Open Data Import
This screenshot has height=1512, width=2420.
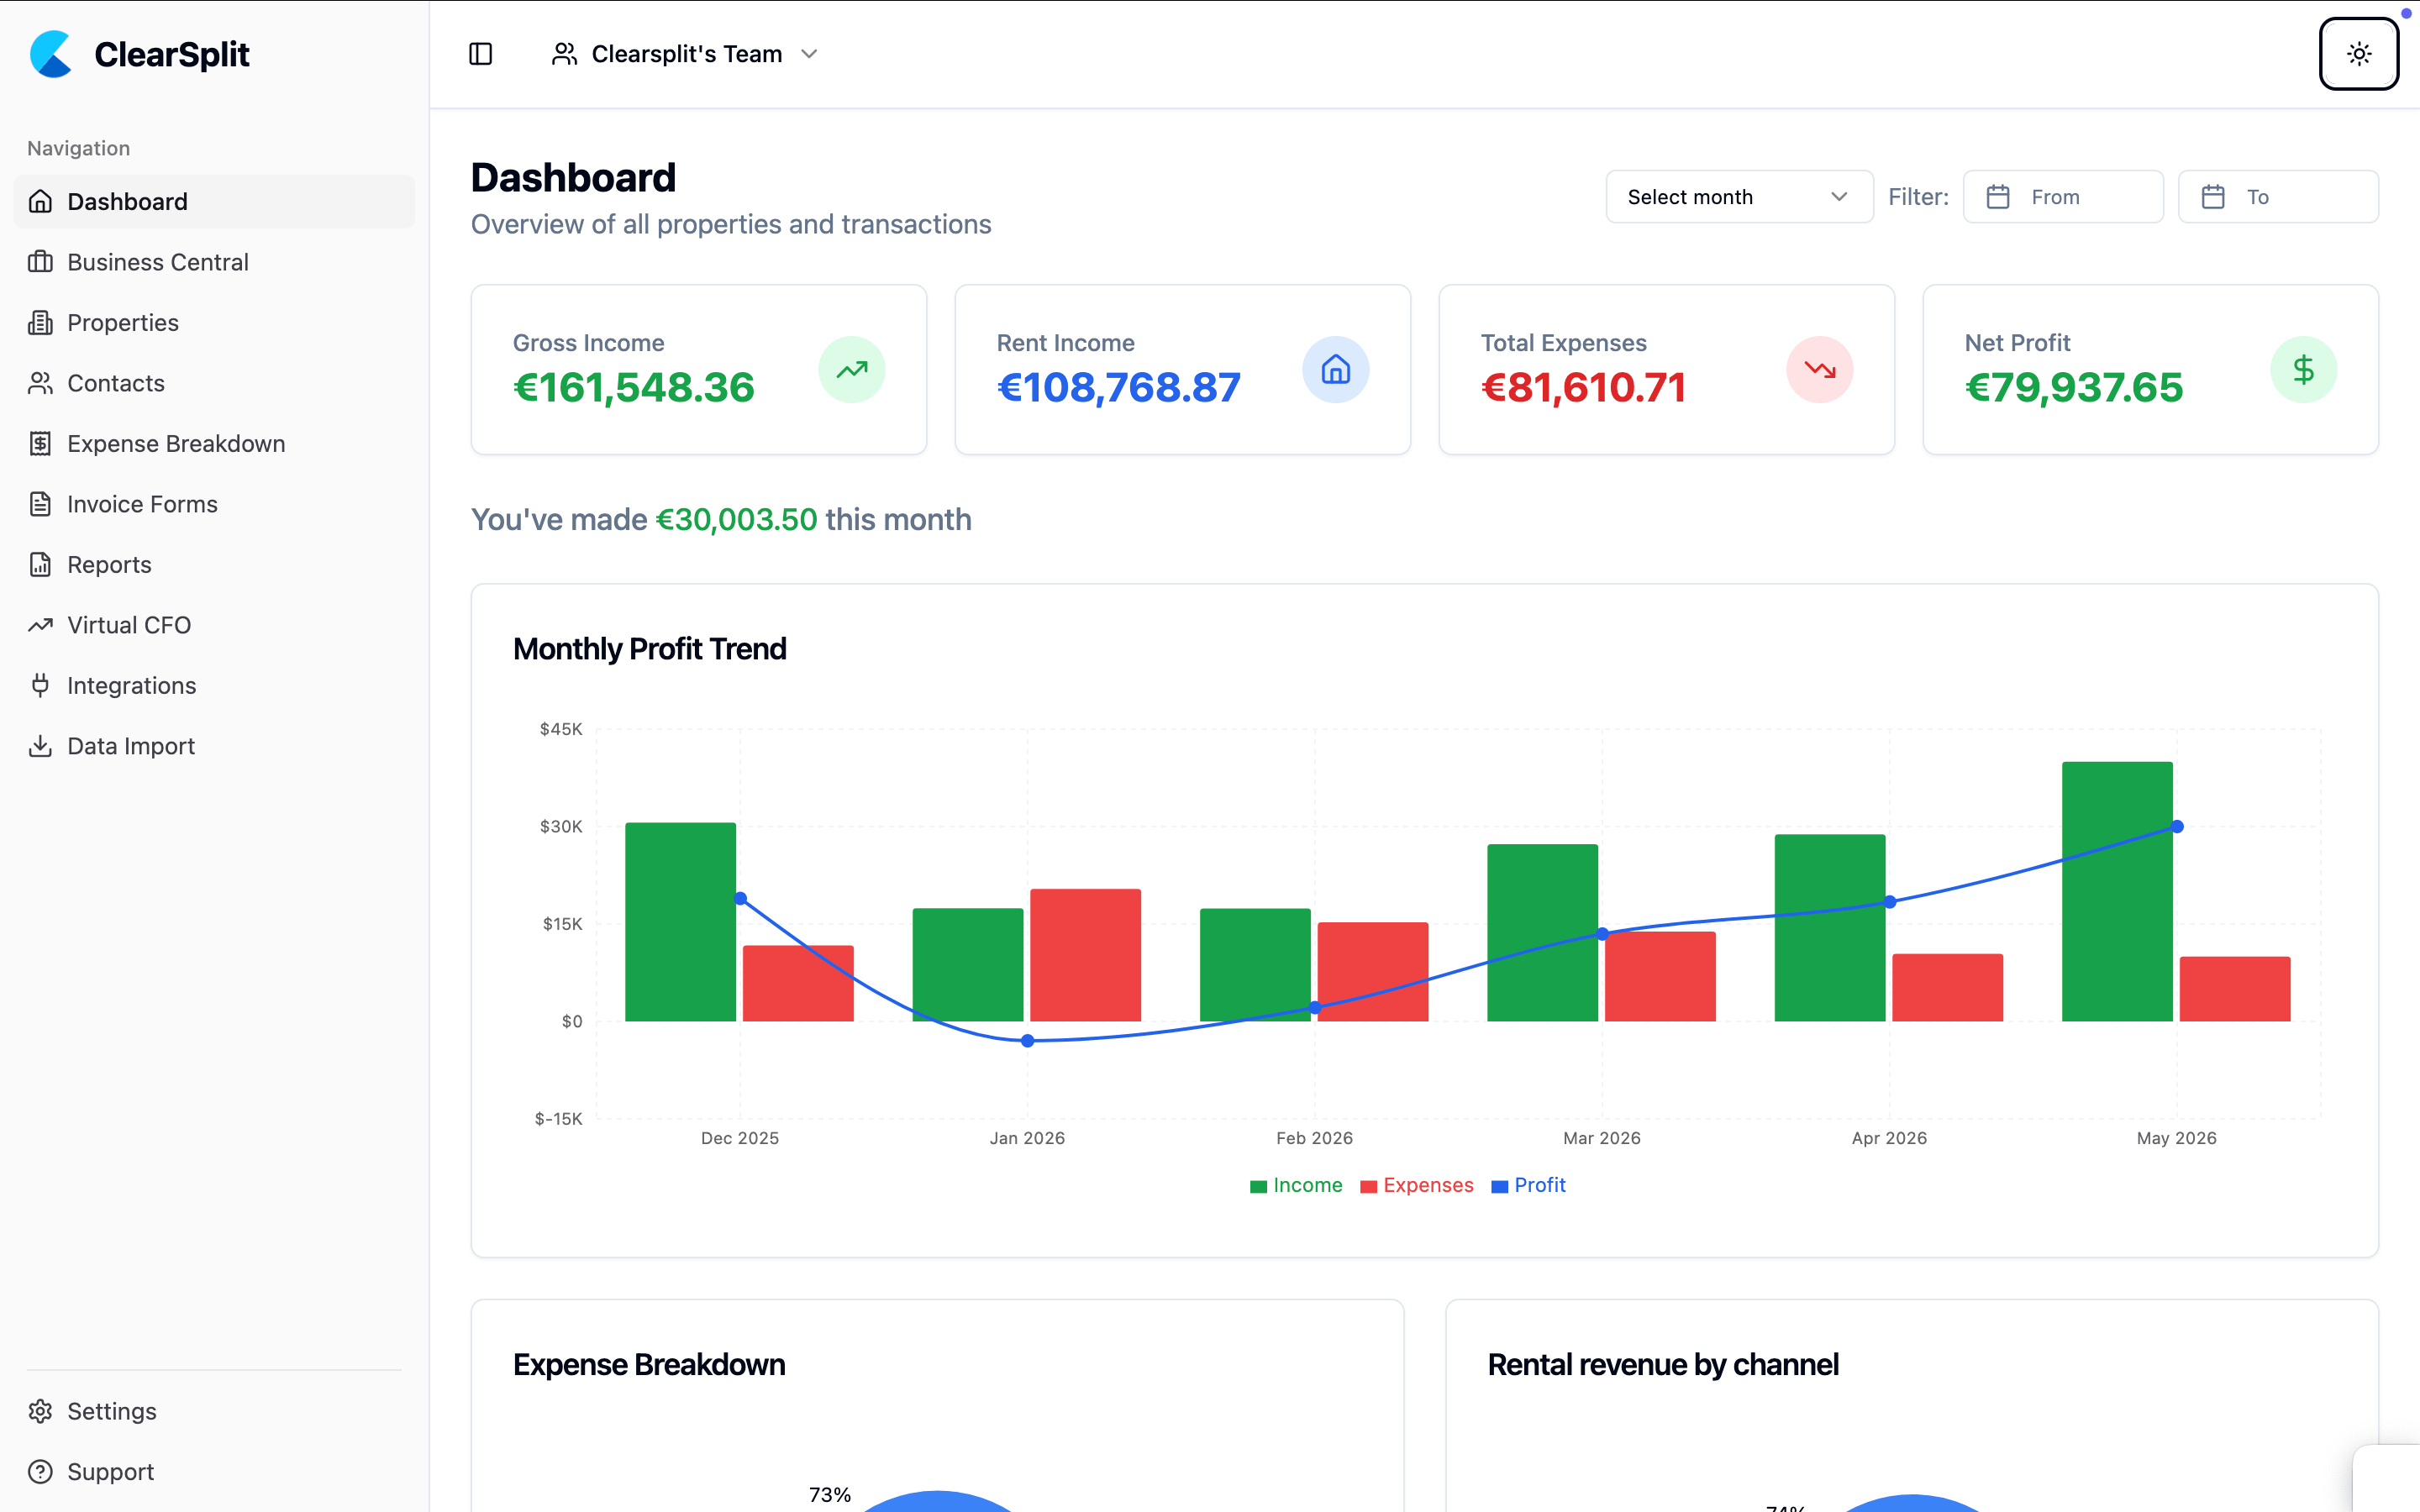tap(214, 746)
